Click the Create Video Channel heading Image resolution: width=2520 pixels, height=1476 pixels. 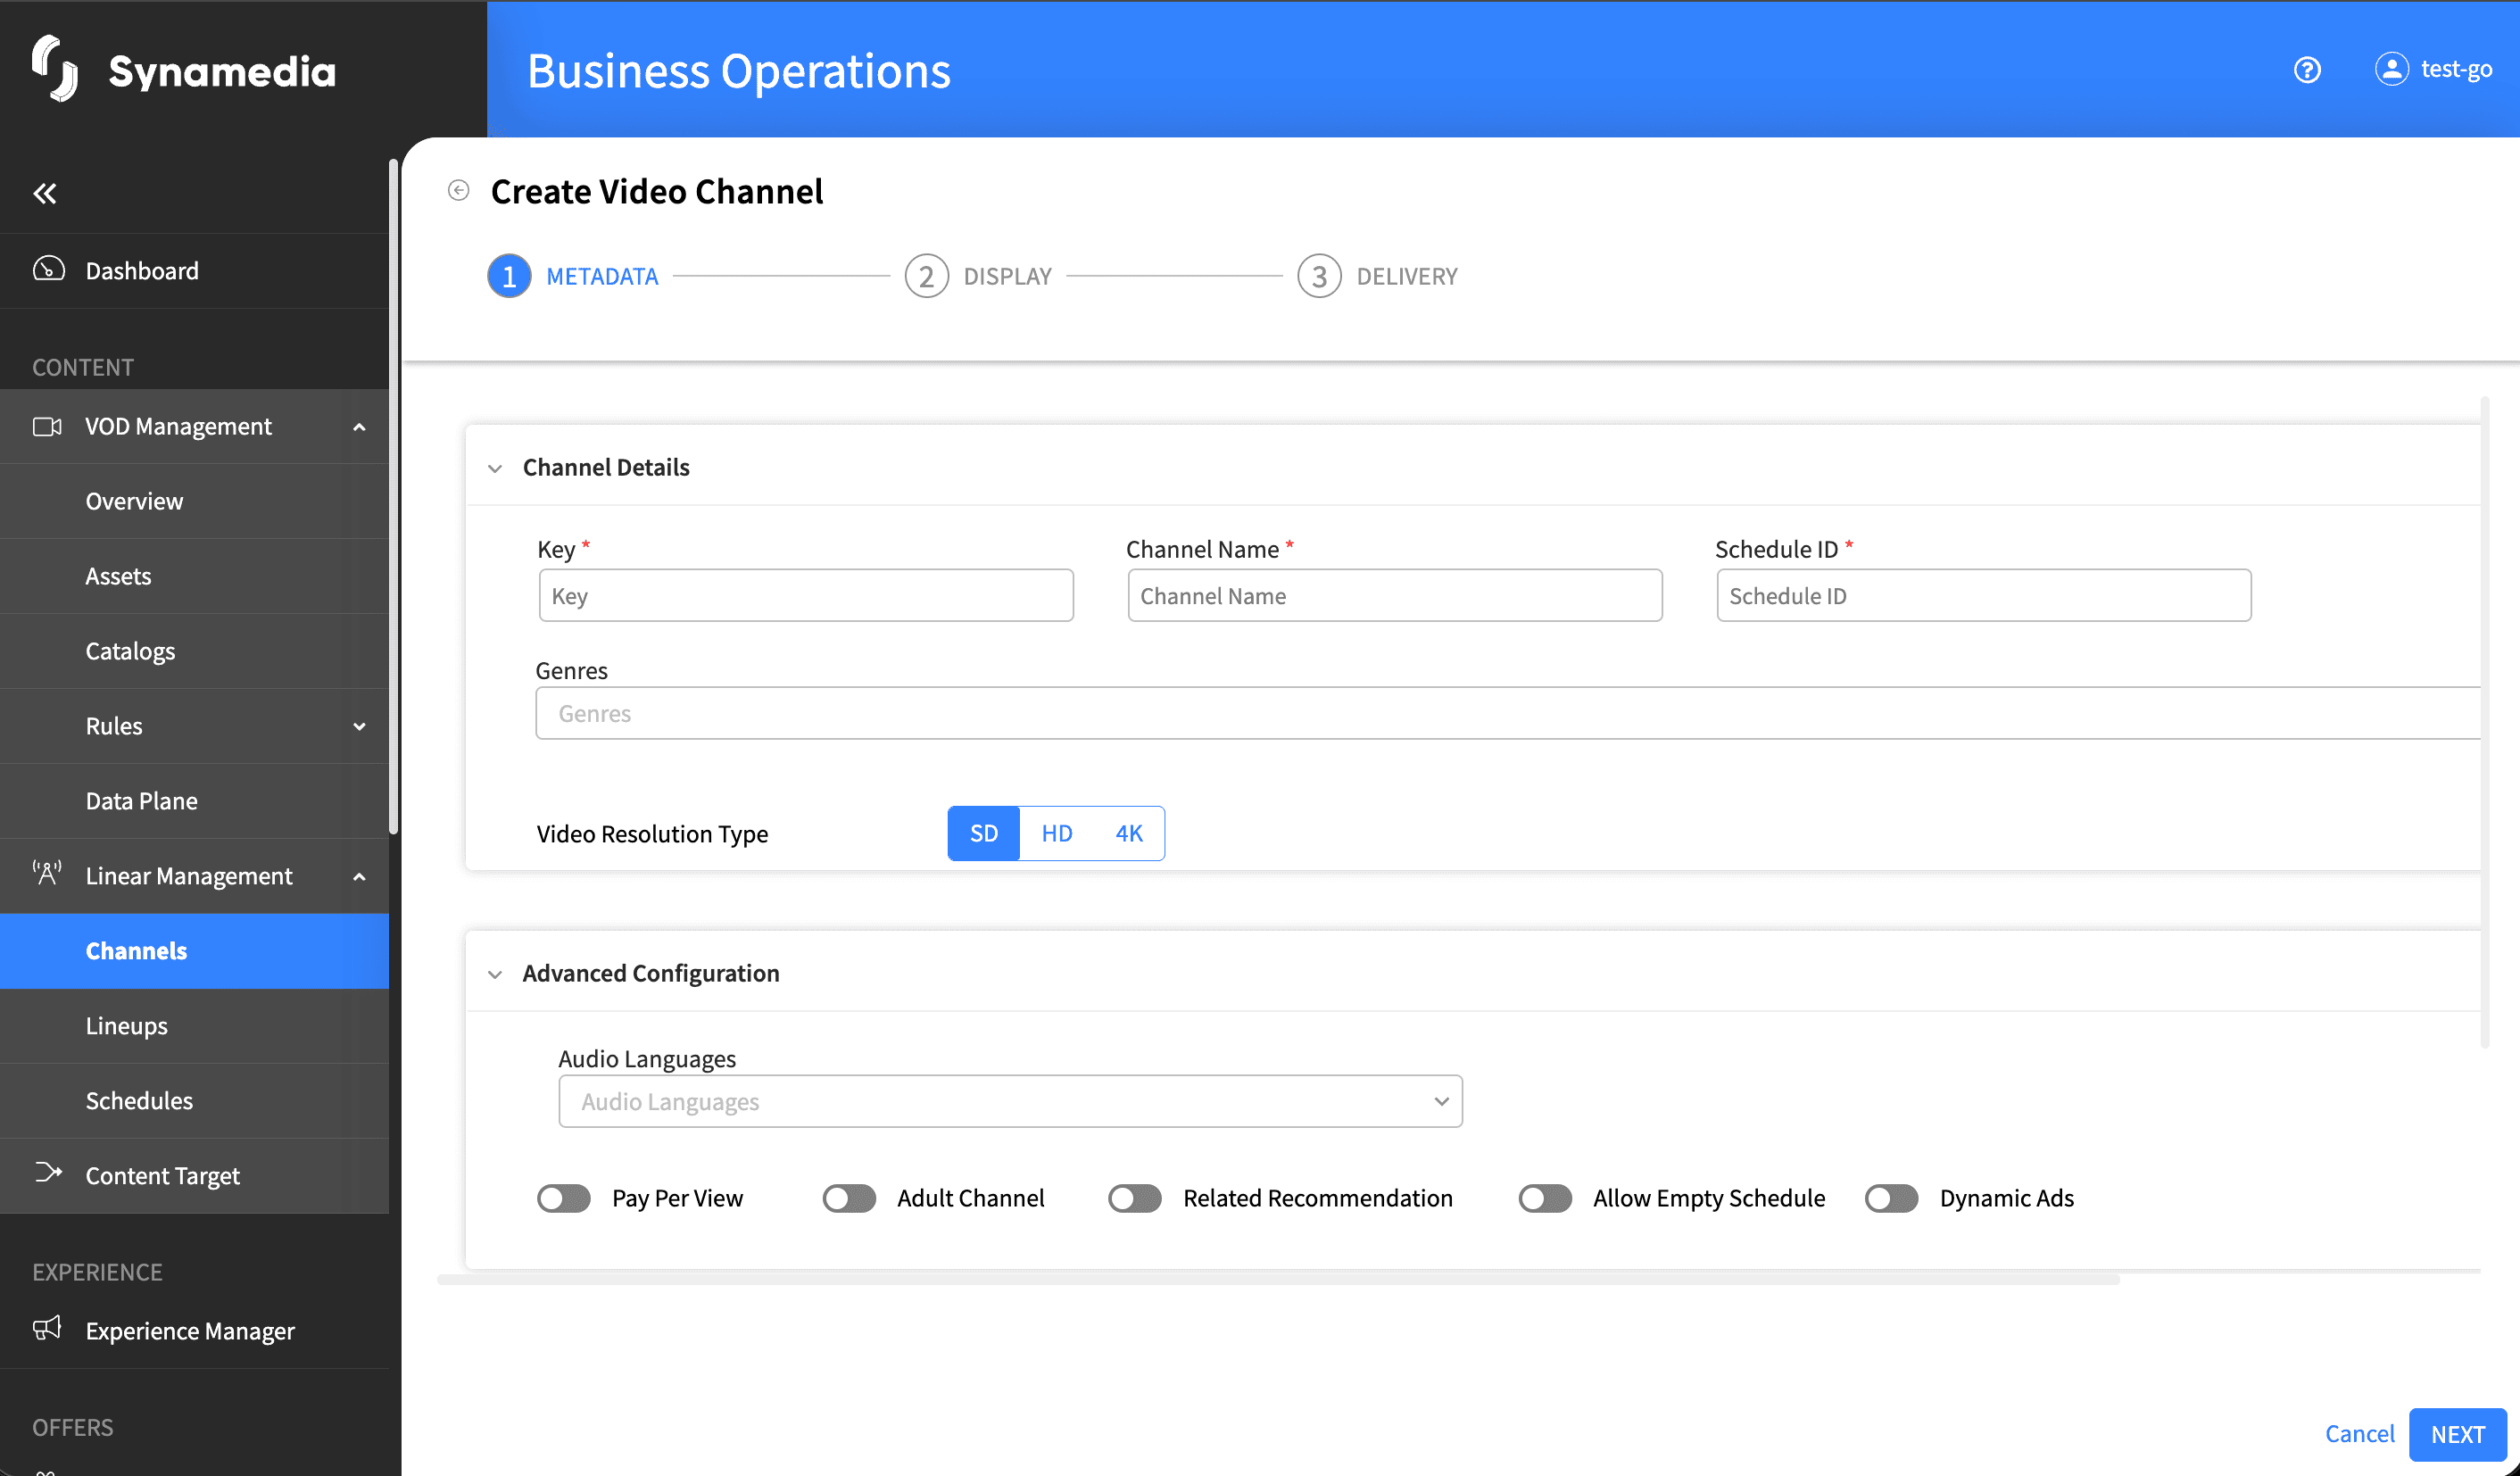(656, 191)
